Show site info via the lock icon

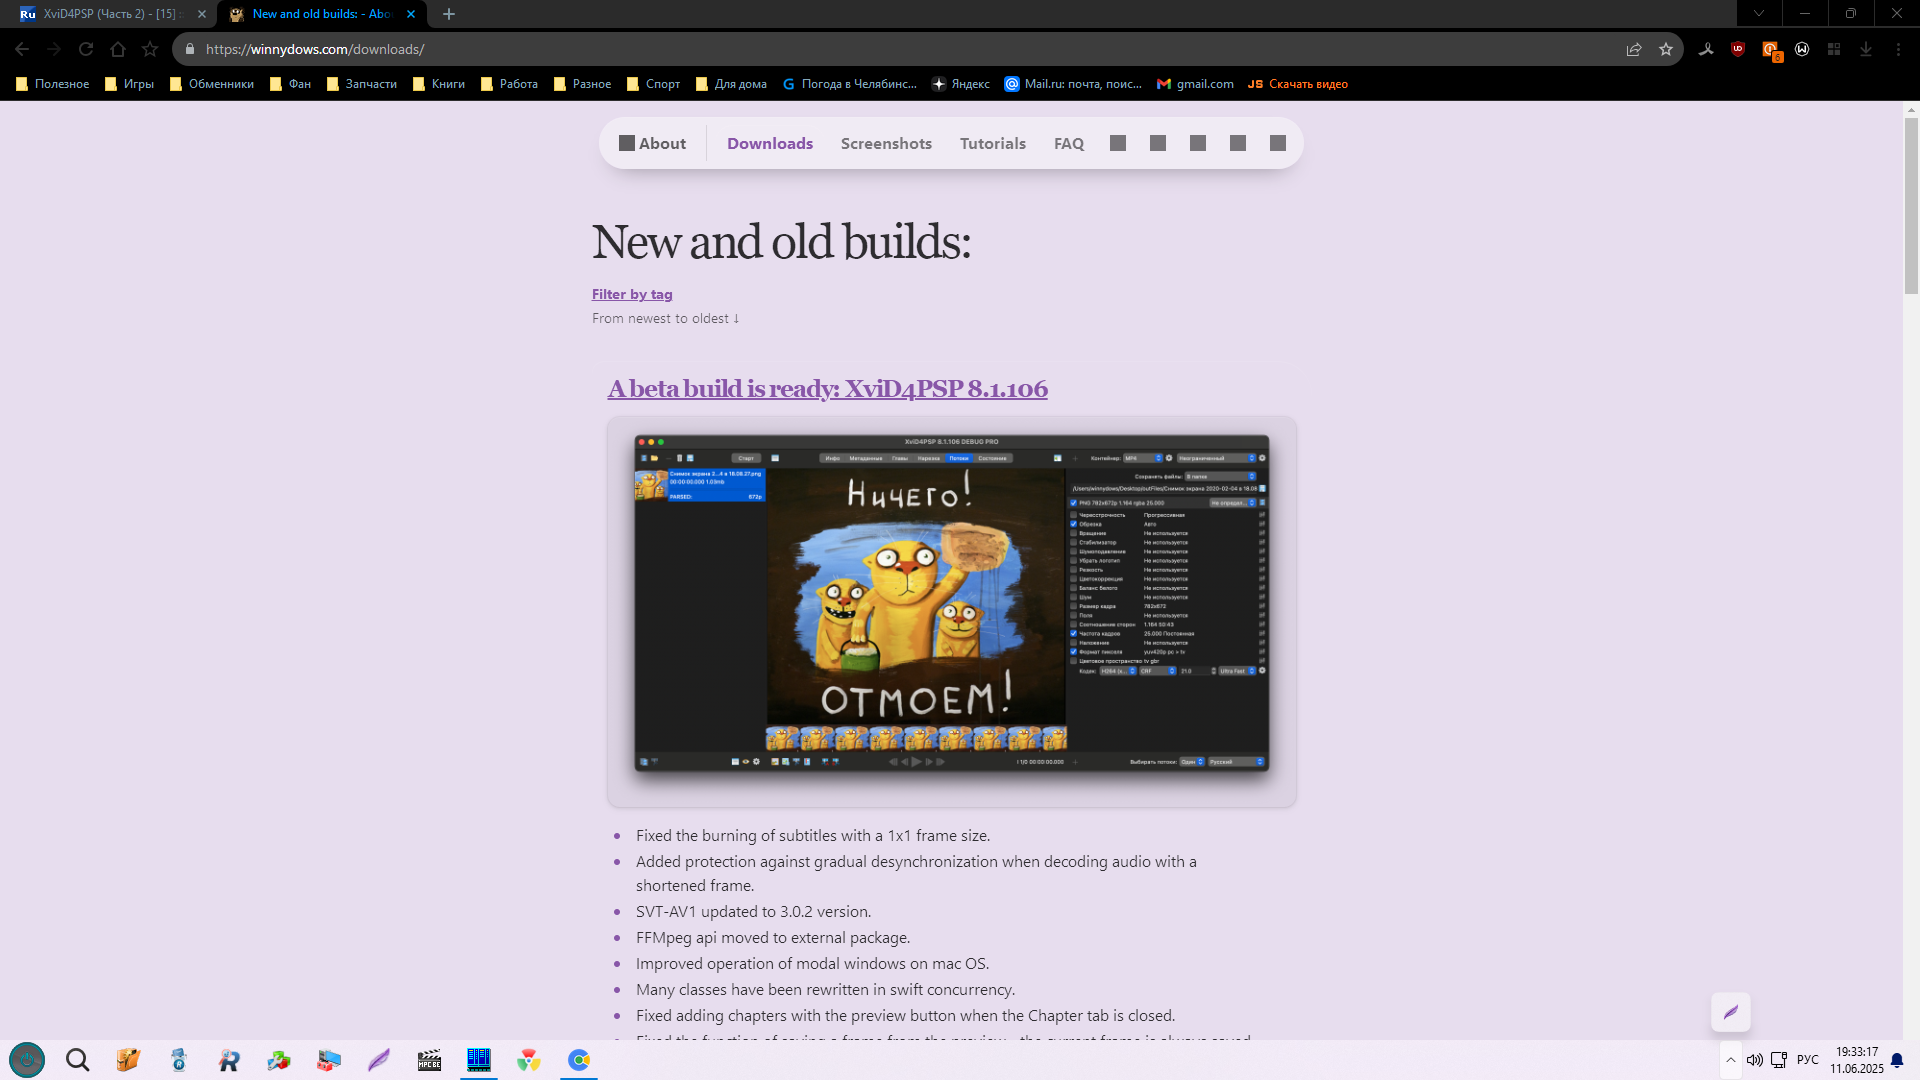click(x=190, y=49)
